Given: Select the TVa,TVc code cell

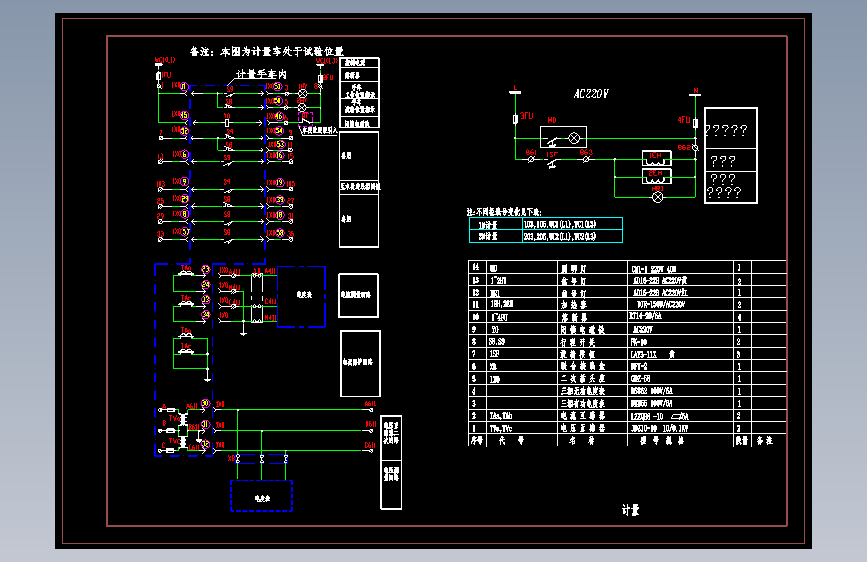Looking at the screenshot, I should (521, 428).
